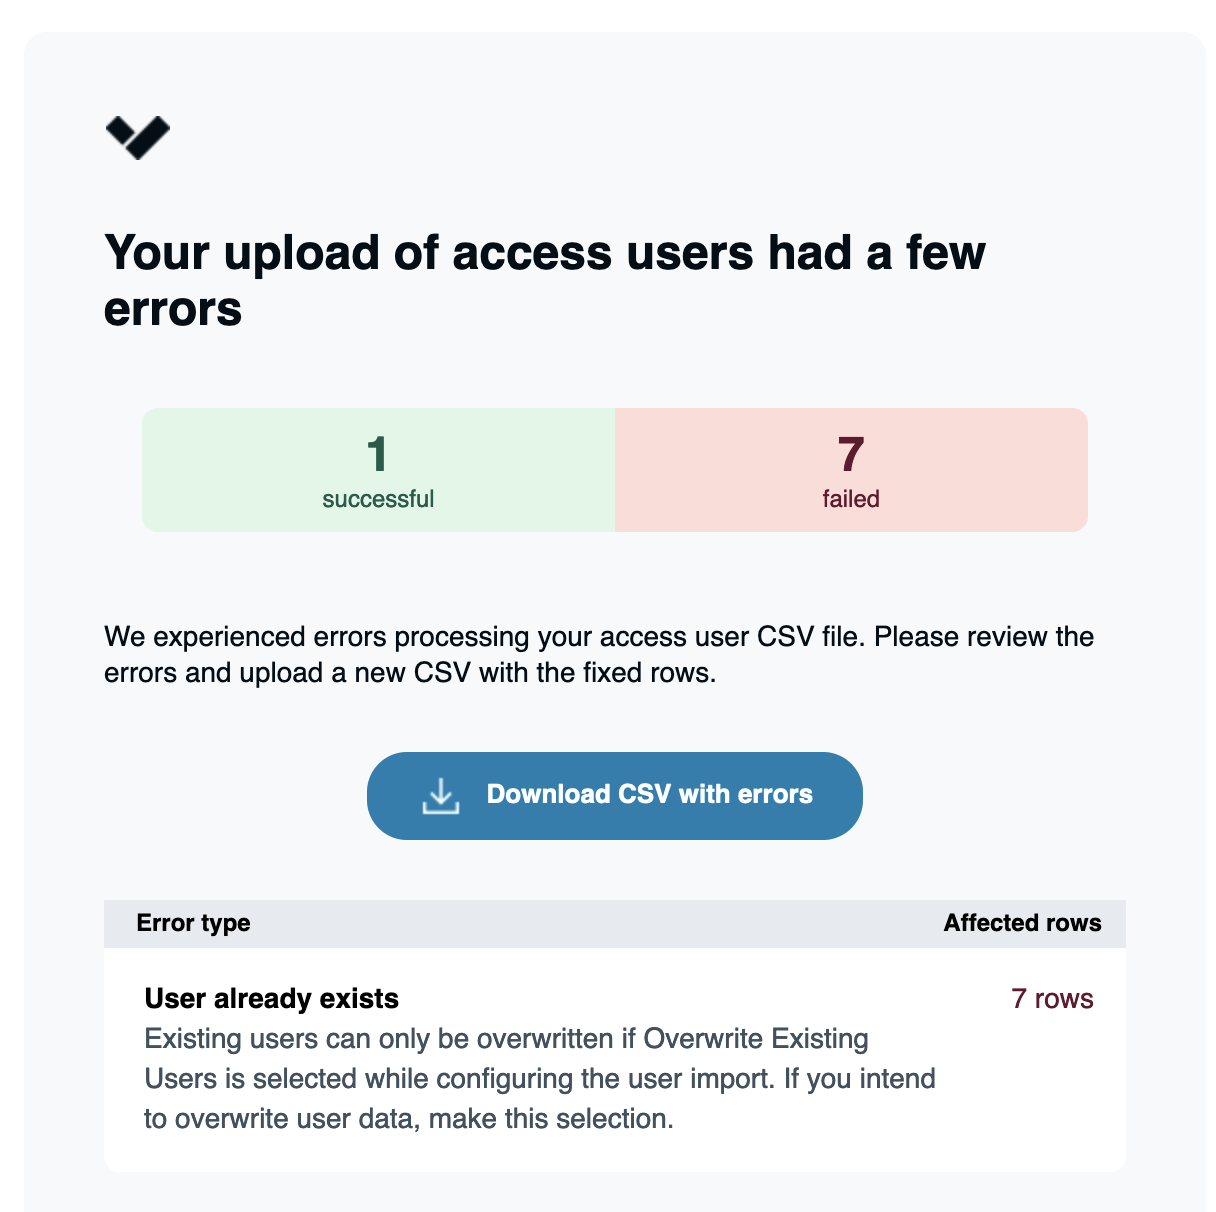Click the number 1 successful count
Image resolution: width=1216 pixels, height=1212 pixels.
pos(377,455)
